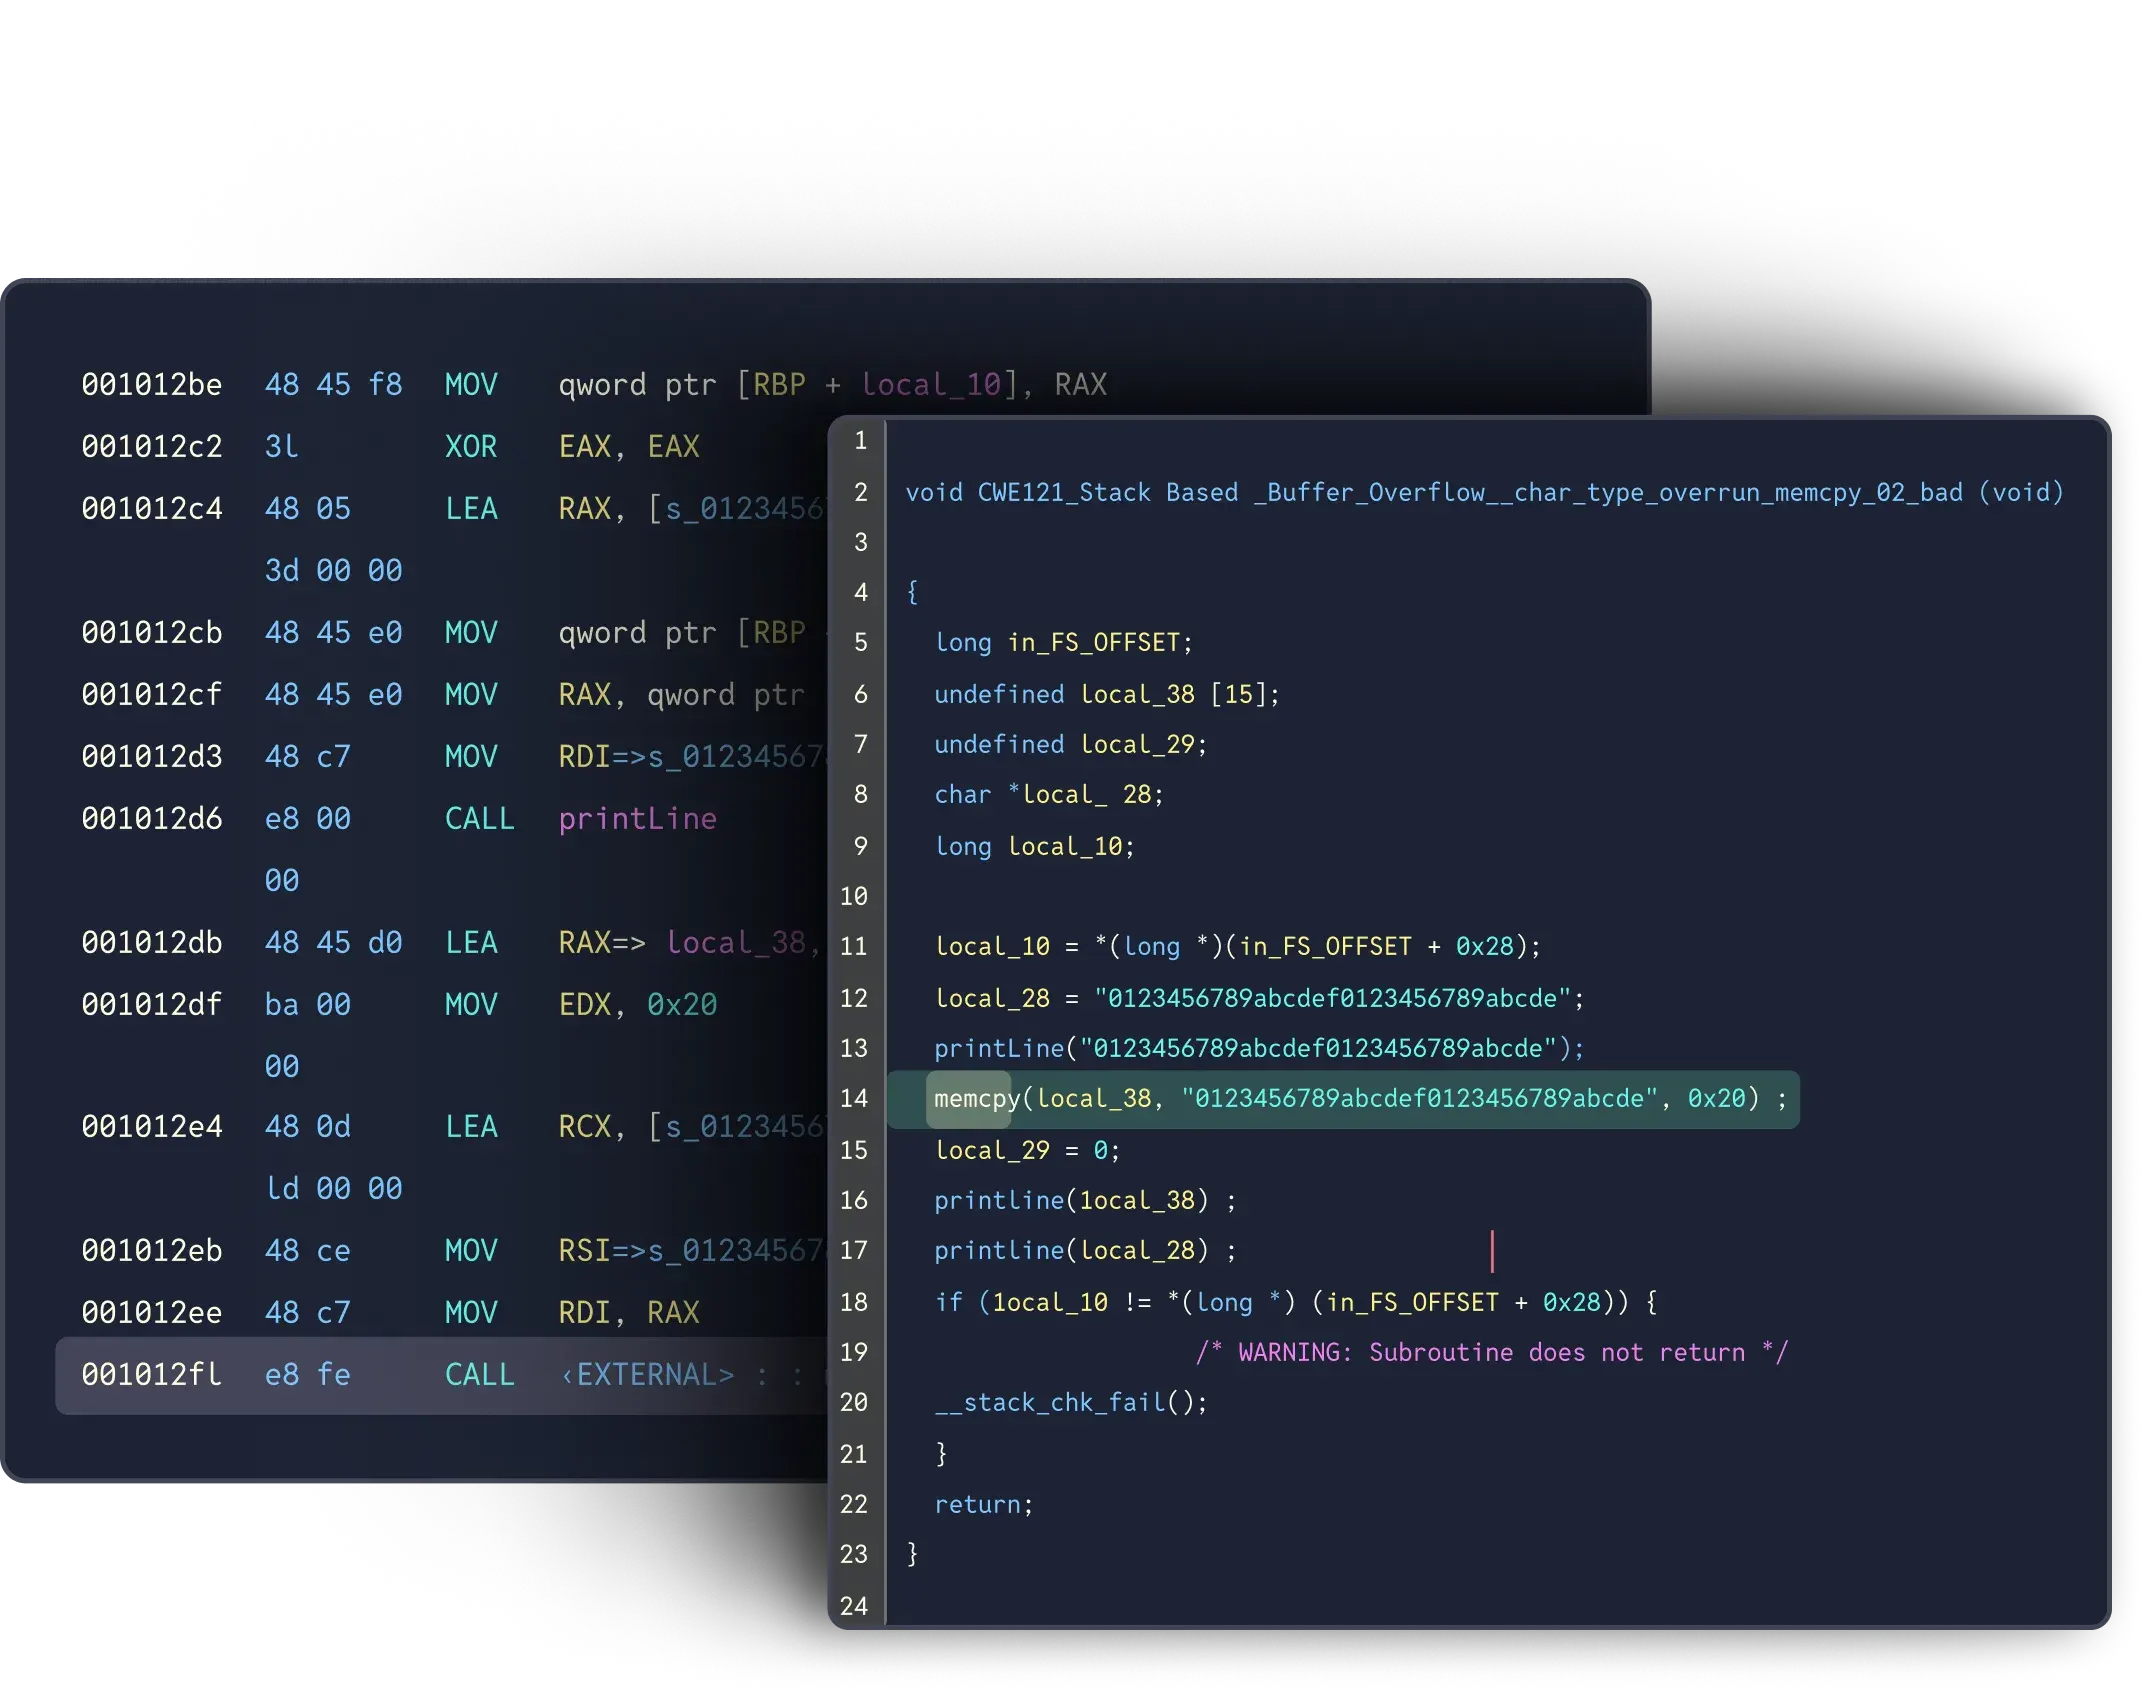This screenshot has height=1698, width=2146.
Task: Select address 001012be in disassembly listing
Action: point(152,385)
